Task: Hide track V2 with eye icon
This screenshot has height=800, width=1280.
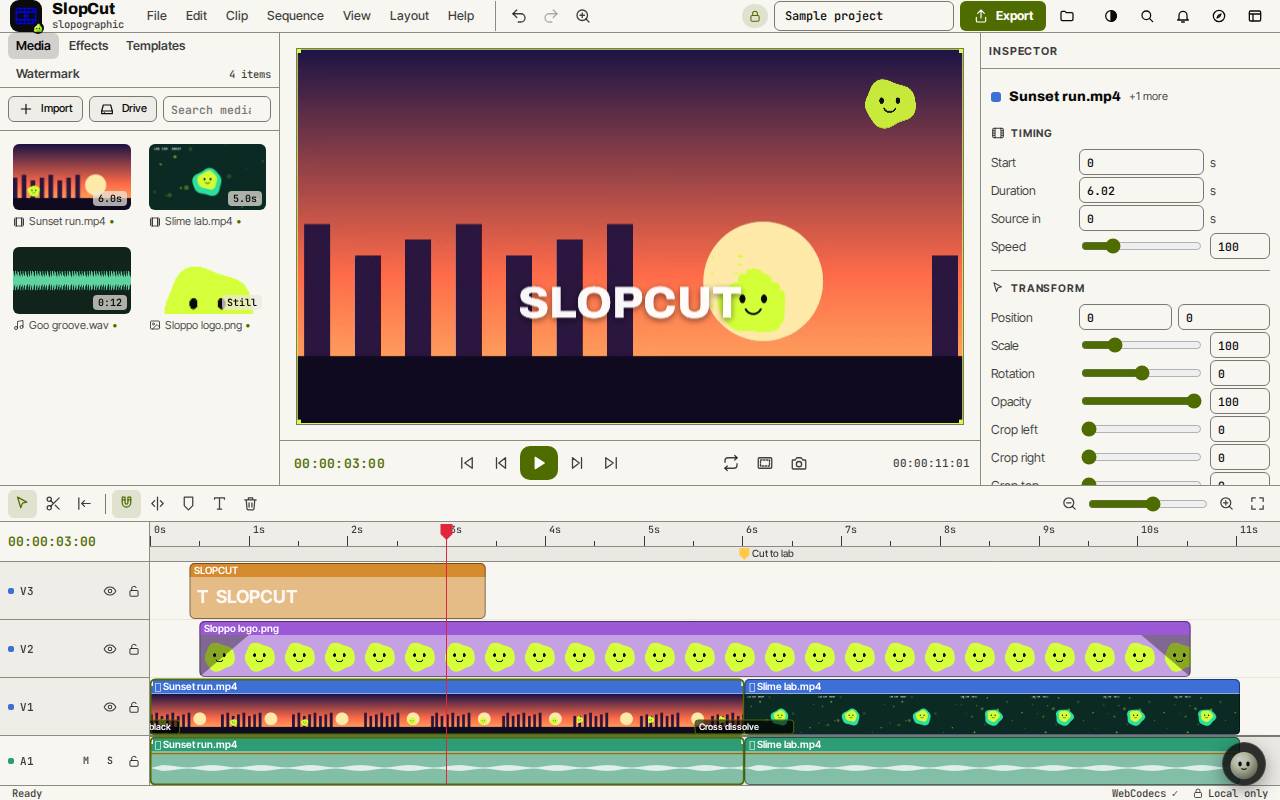Action: (110, 649)
